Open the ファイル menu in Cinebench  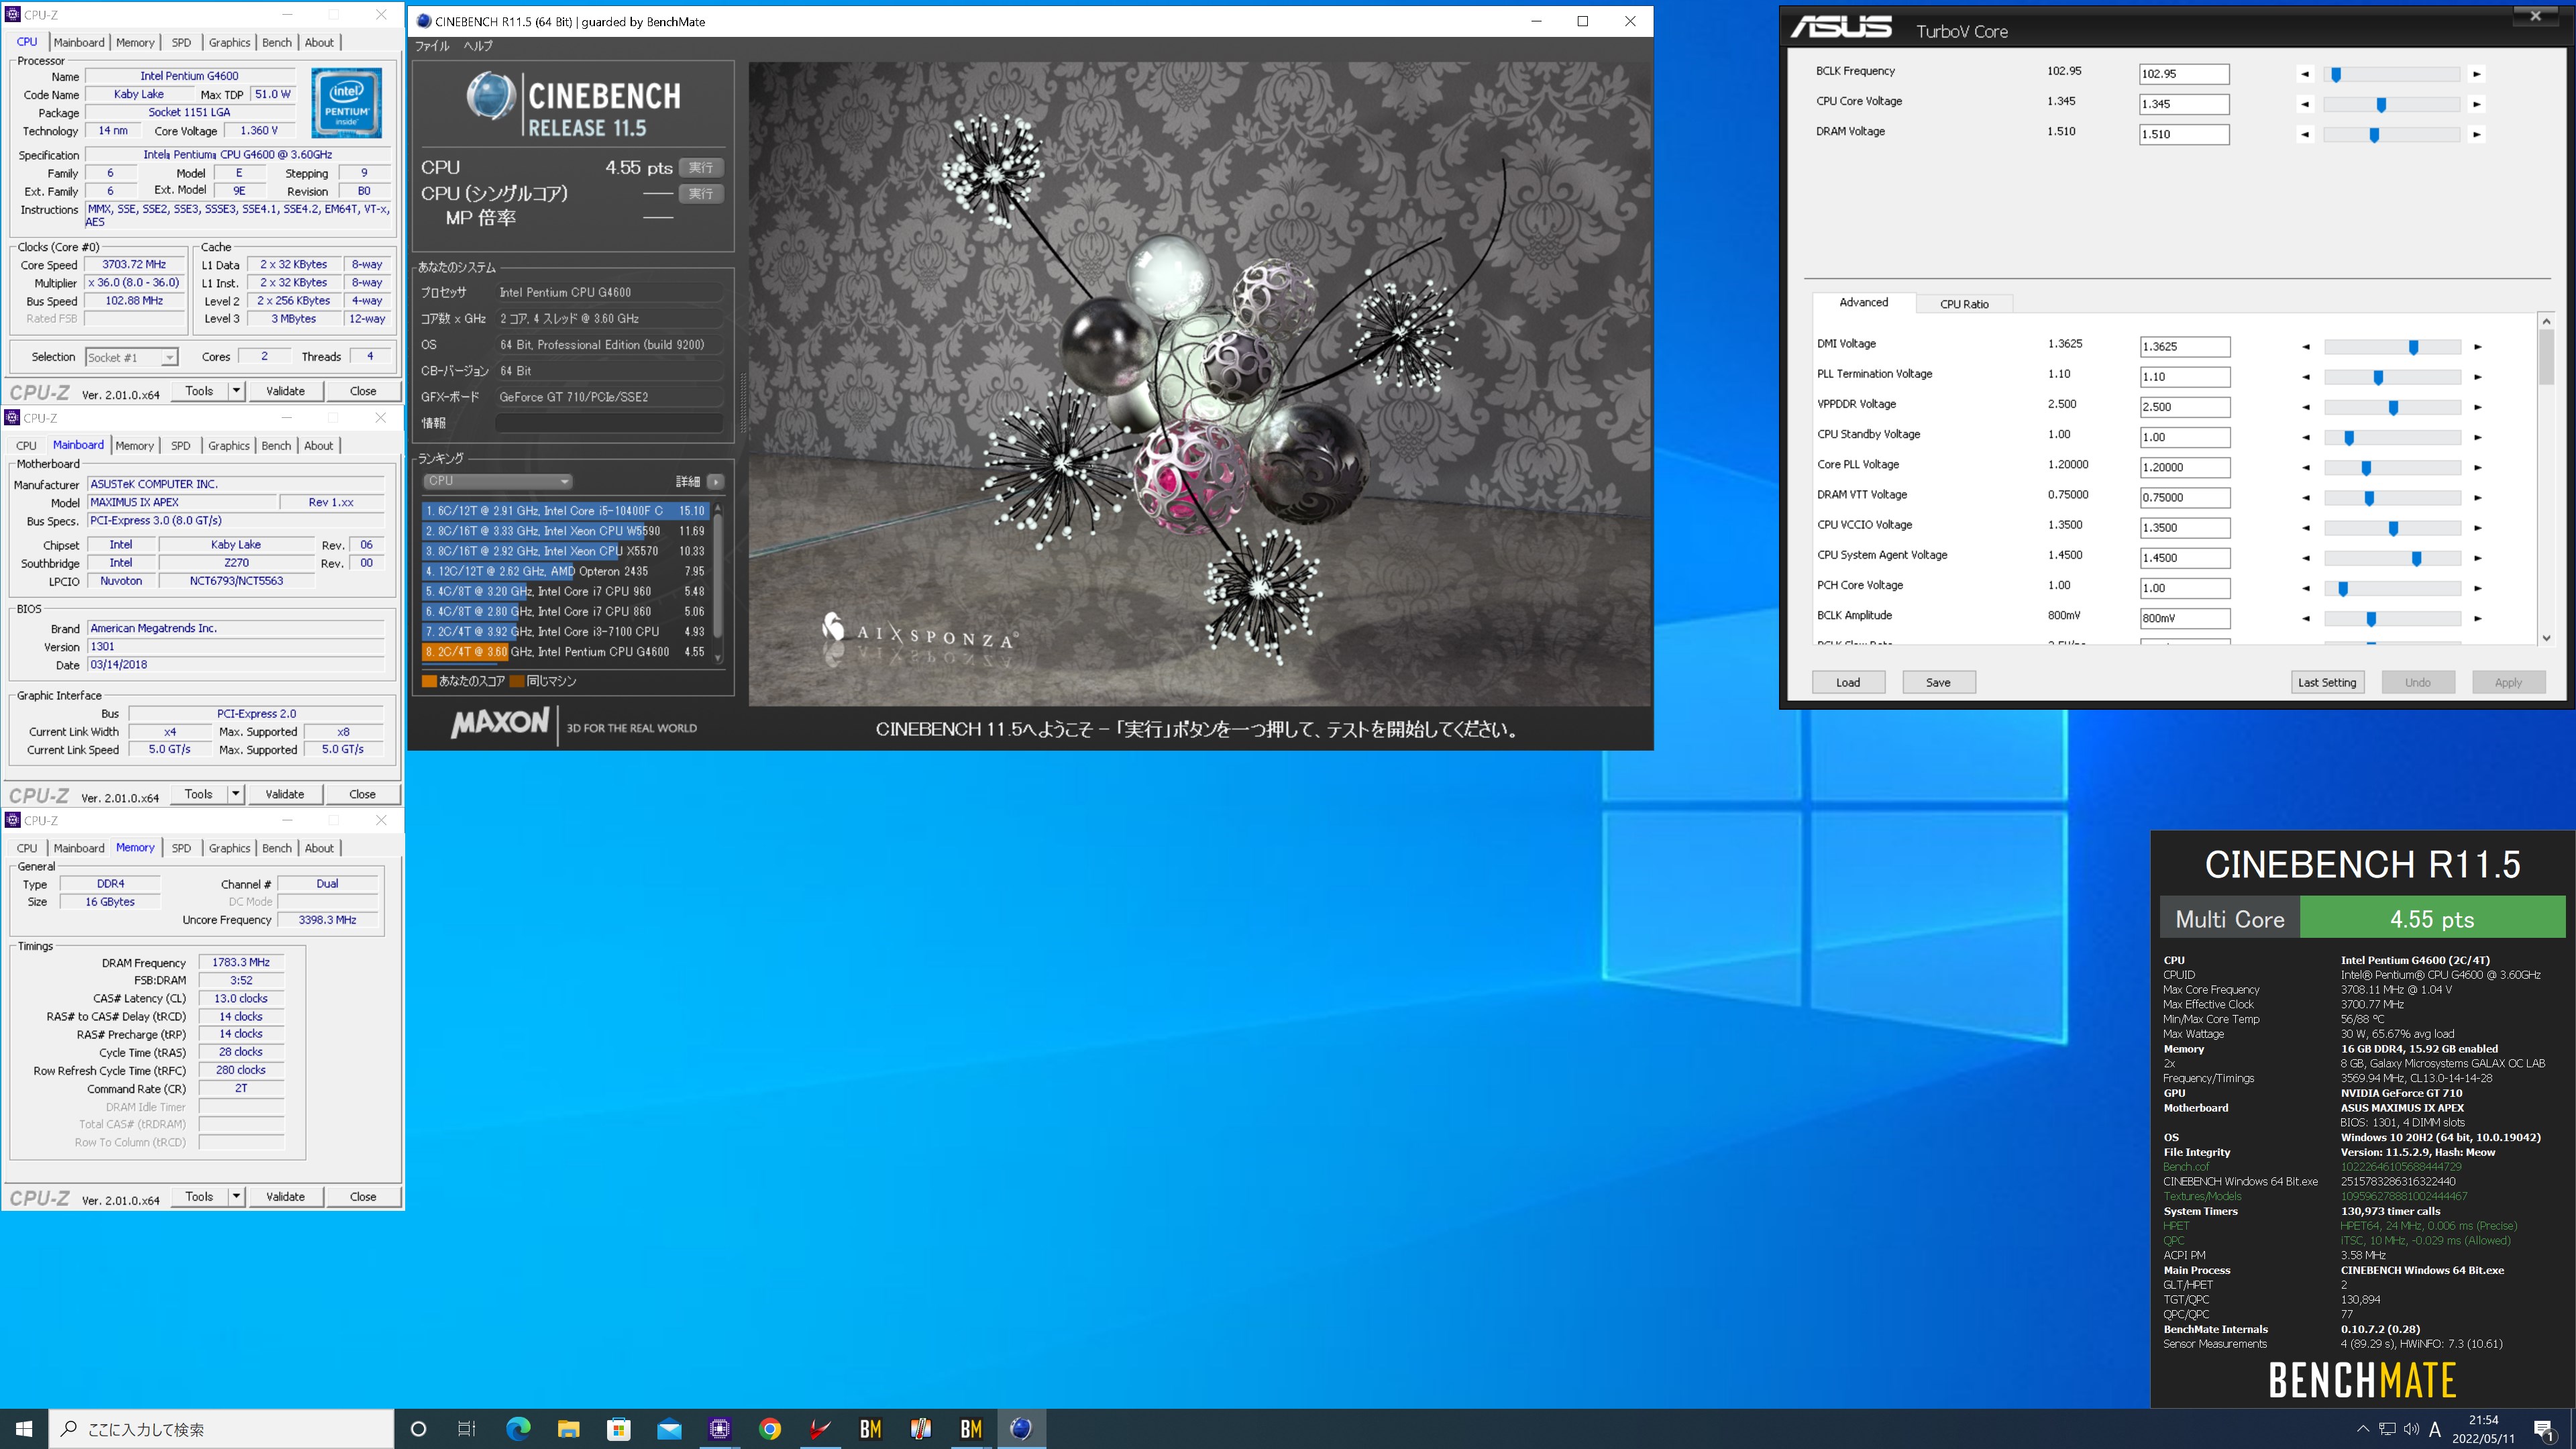click(x=433, y=46)
